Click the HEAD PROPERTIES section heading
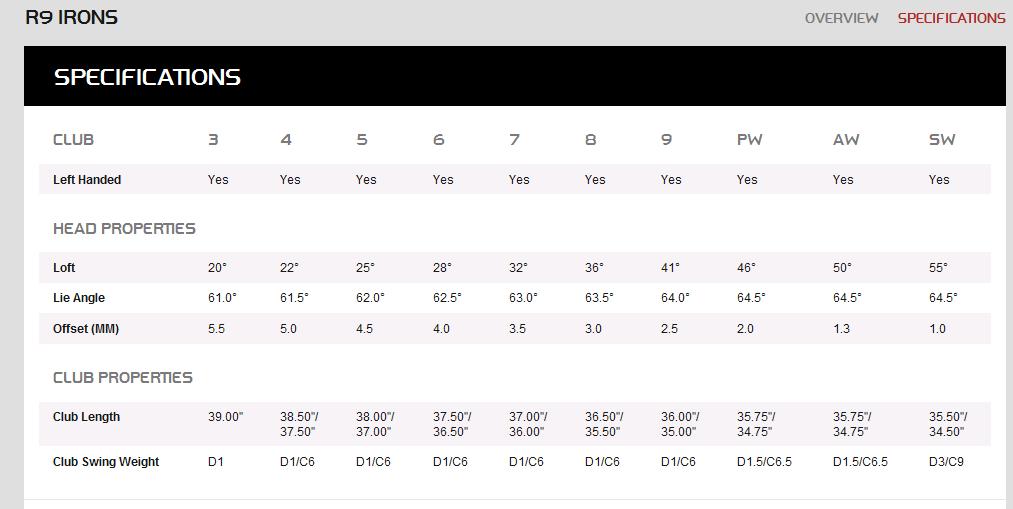This screenshot has height=509, width=1013. click(x=124, y=229)
